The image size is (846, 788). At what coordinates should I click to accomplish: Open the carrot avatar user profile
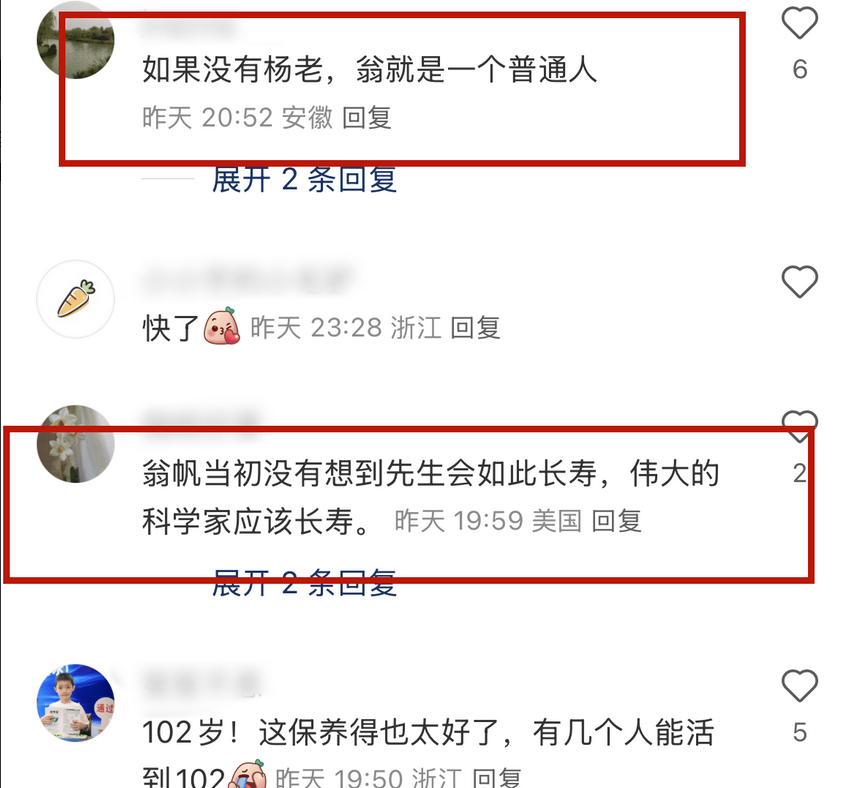[76, 299]
